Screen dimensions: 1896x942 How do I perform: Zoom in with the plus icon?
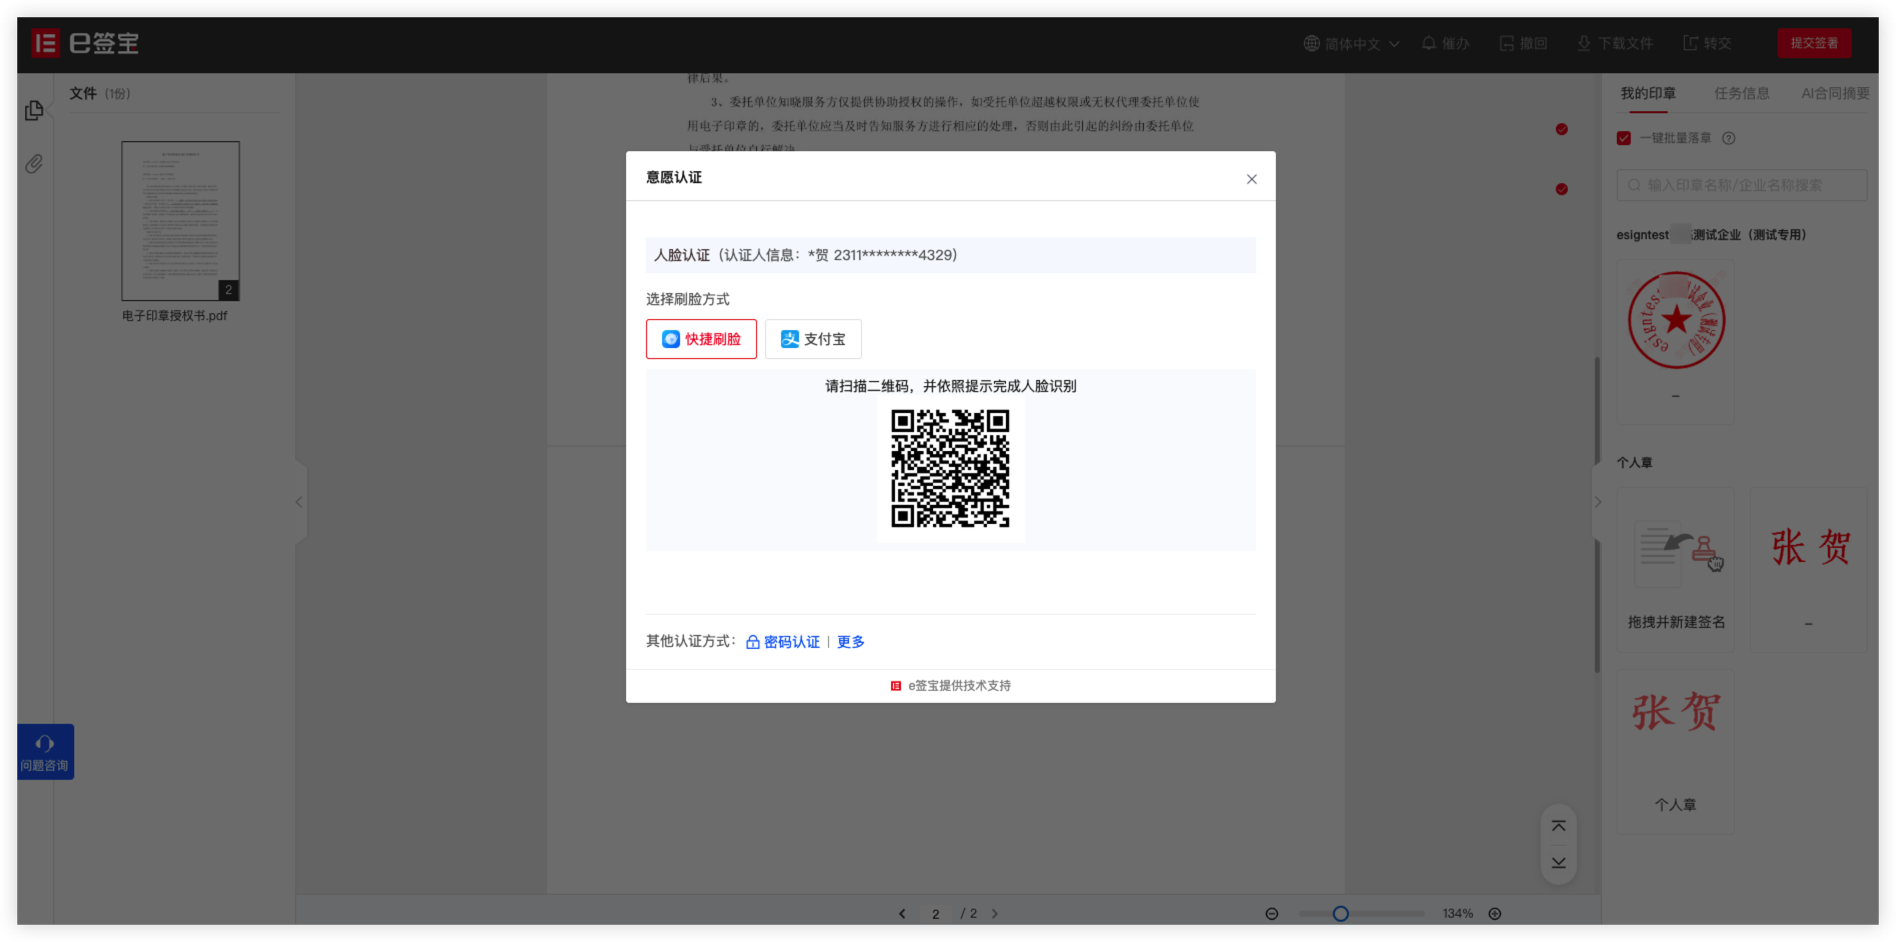(1495, 914)
